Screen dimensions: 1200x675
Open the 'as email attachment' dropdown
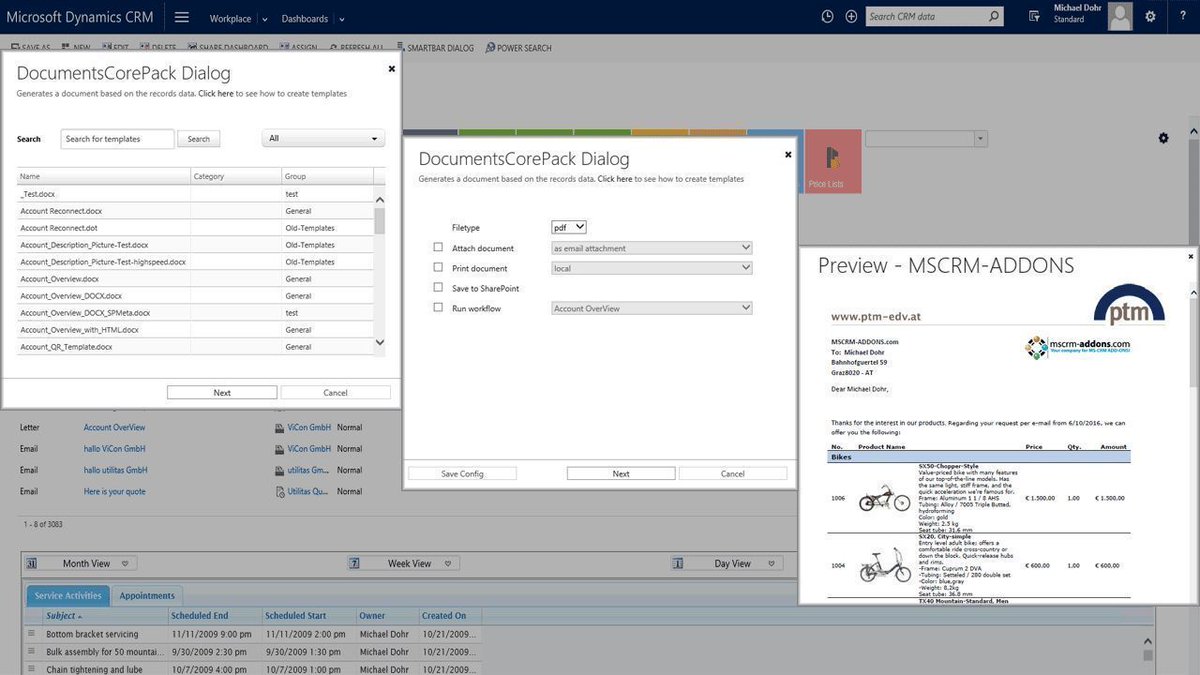(x=652, y=248)
